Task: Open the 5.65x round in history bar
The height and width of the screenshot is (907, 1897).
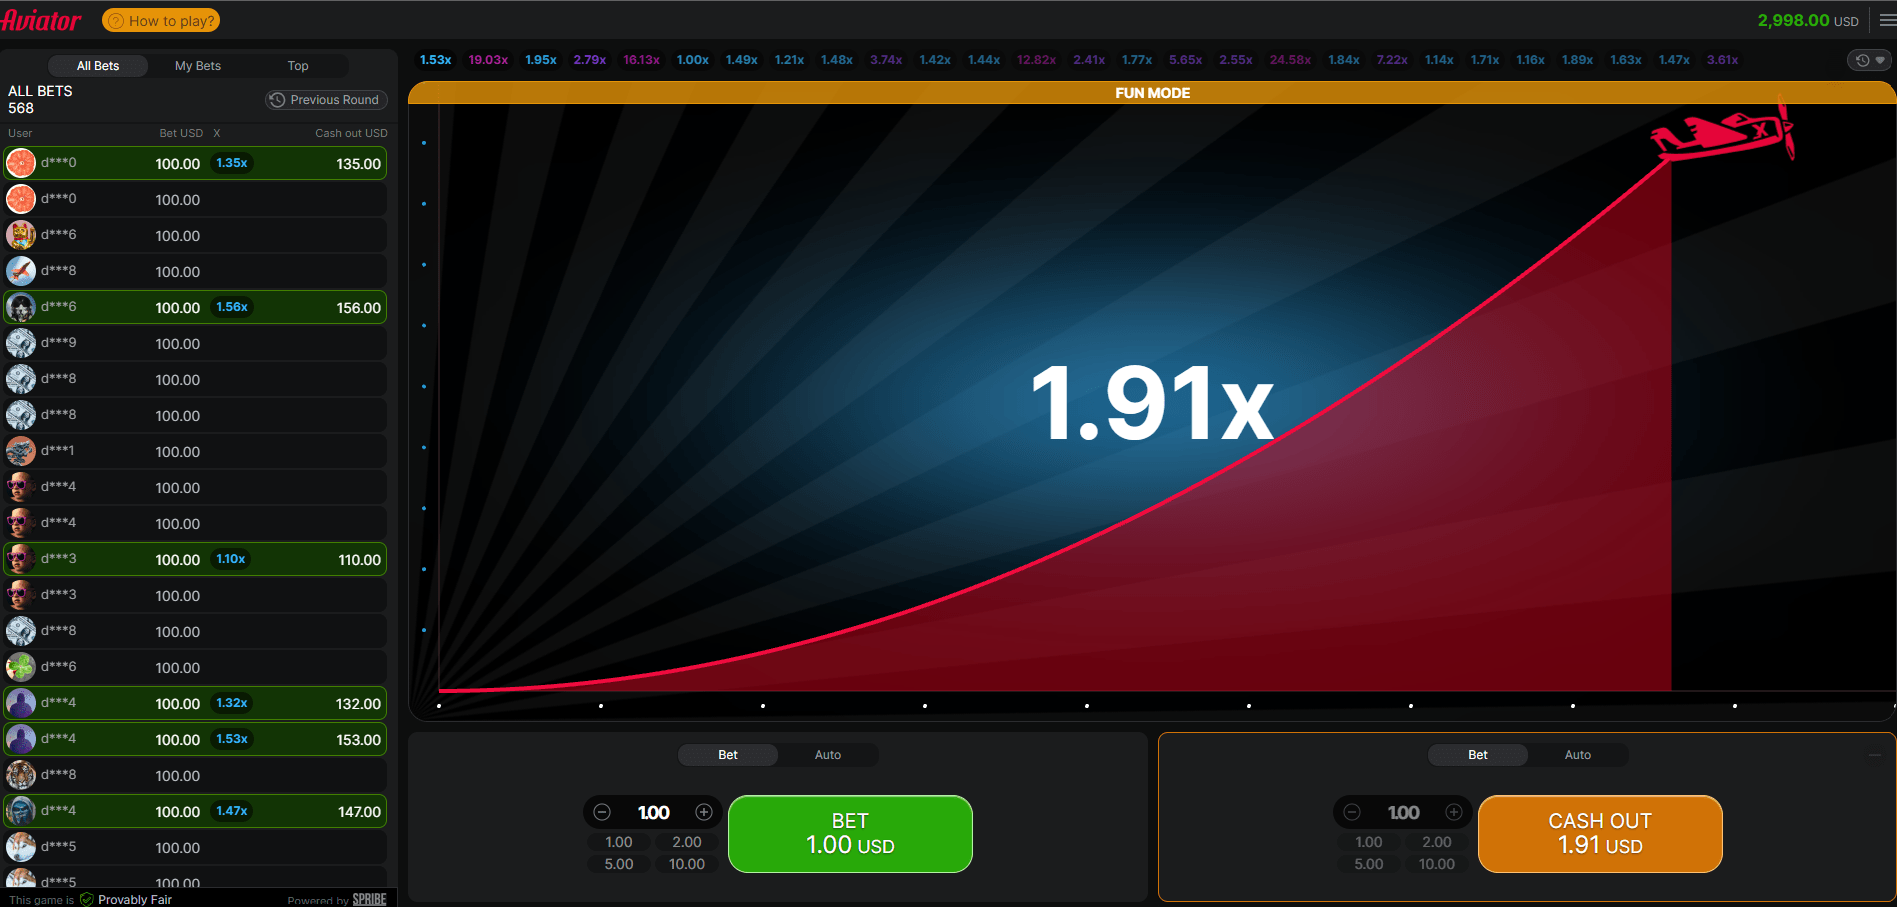Action: (x=1186, y=60)
